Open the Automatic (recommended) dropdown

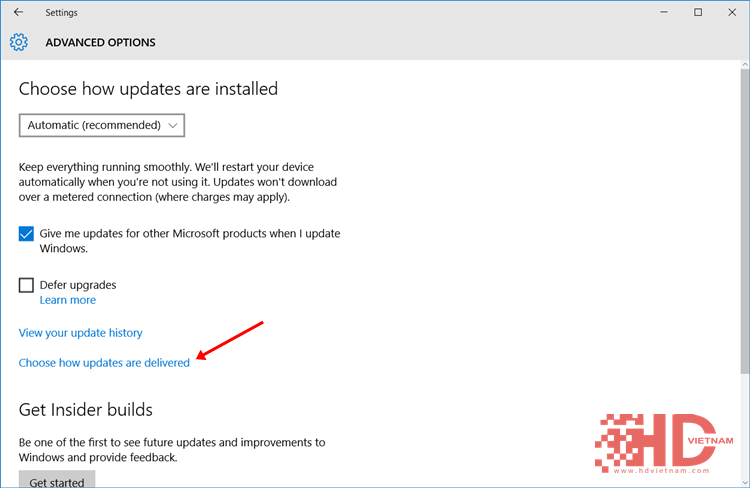(x=102, y=125)
